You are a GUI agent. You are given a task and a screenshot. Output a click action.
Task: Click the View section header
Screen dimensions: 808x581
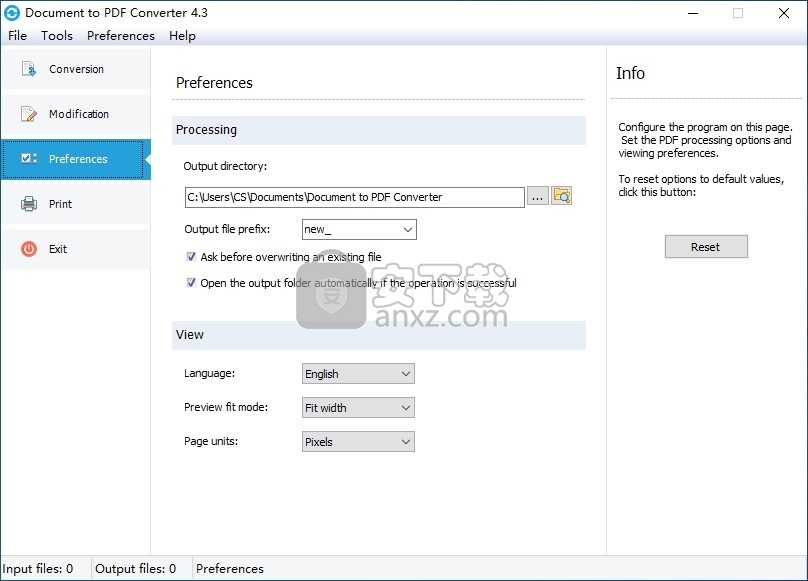click(x=379, y=335)
